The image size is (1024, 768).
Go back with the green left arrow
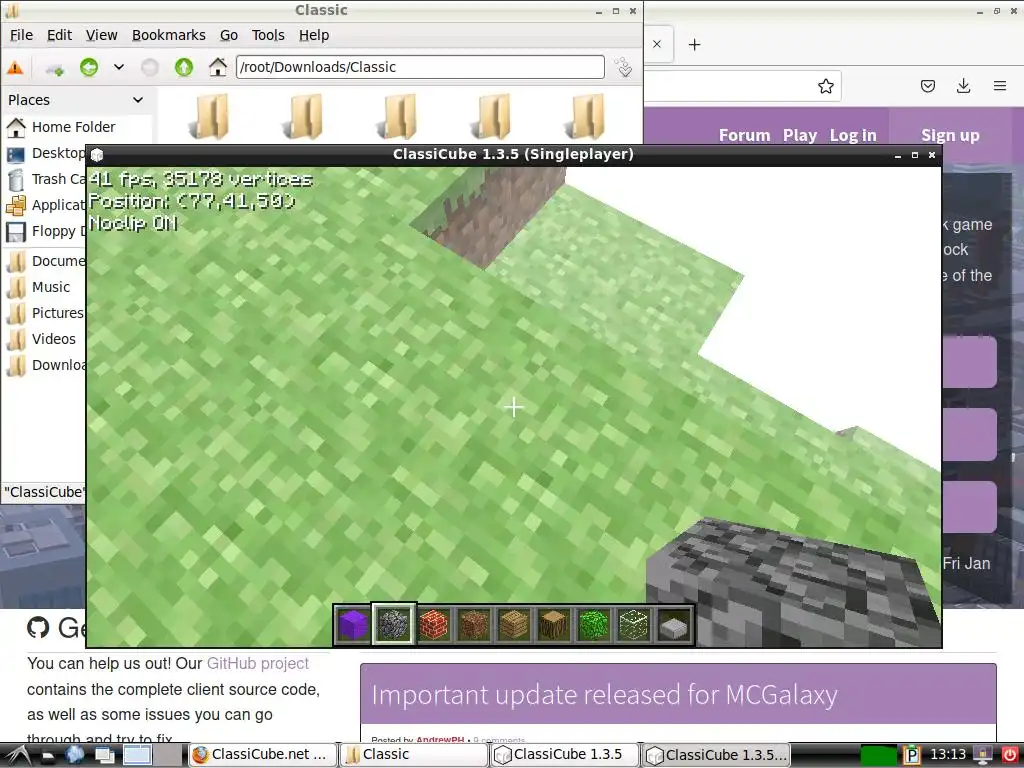tap(89, 67)
